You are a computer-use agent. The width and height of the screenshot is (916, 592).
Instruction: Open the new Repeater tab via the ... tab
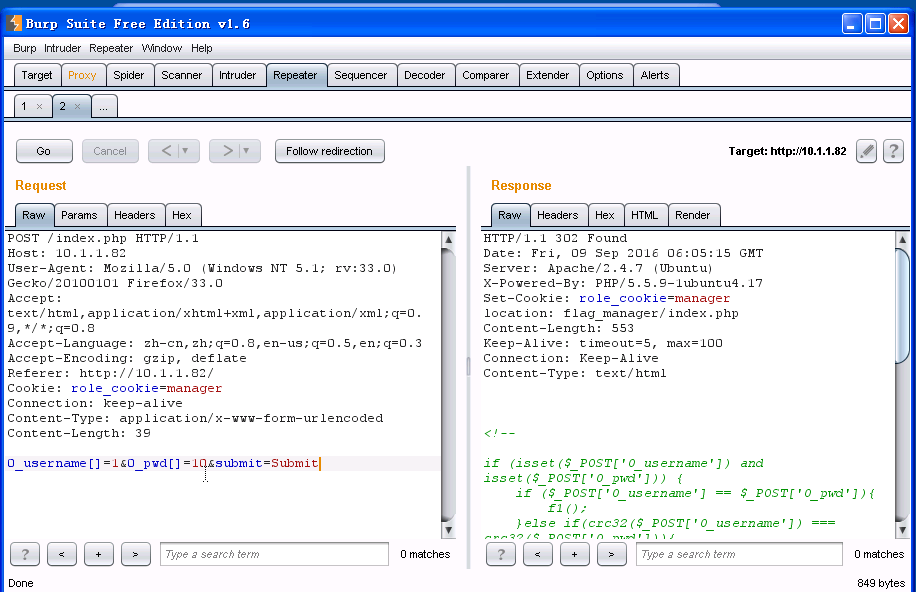tap(104, 106)
